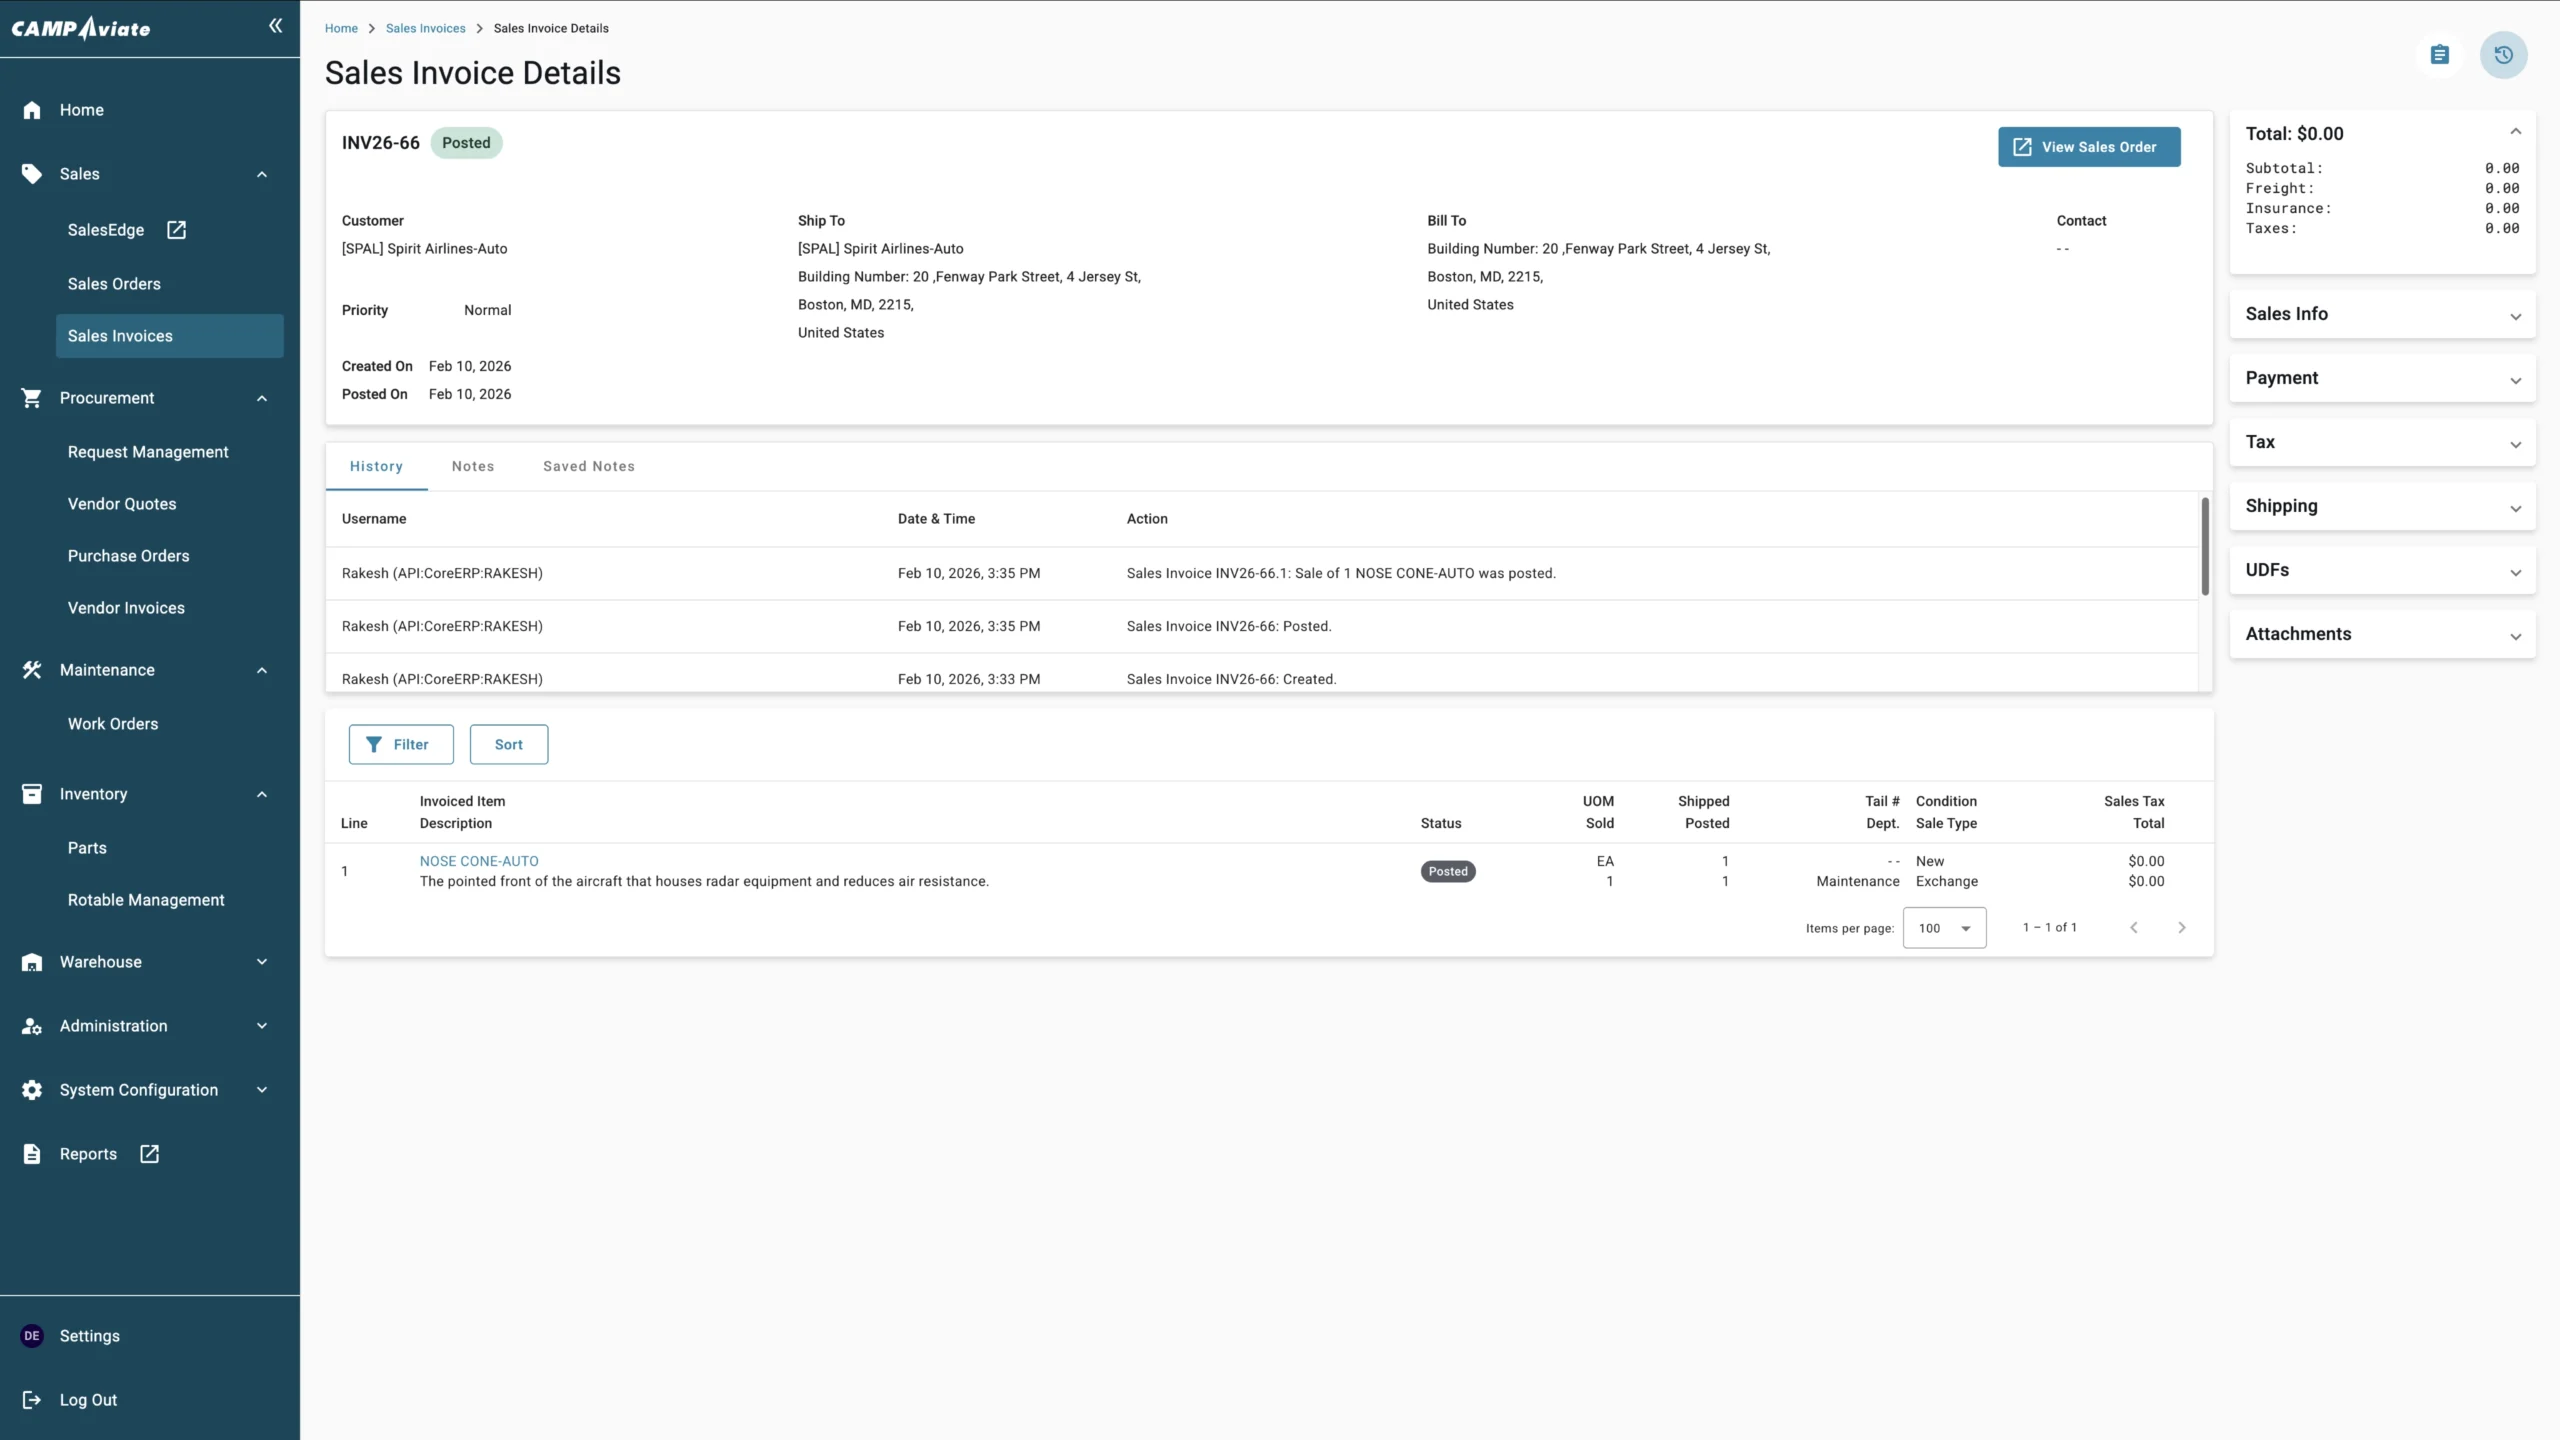The width and height of the screenshot is (2560, 1440).
Task: Click the '1 – 1 of 1' pagination text
Action: click(2050, 928)
